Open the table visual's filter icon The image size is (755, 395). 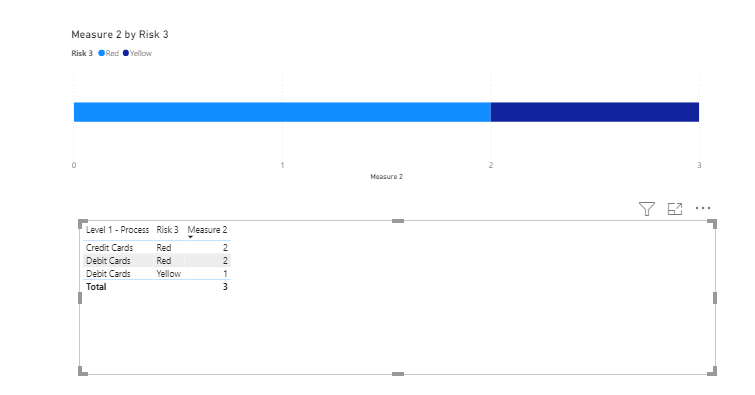pyautogui.click(x=647, y=209)
